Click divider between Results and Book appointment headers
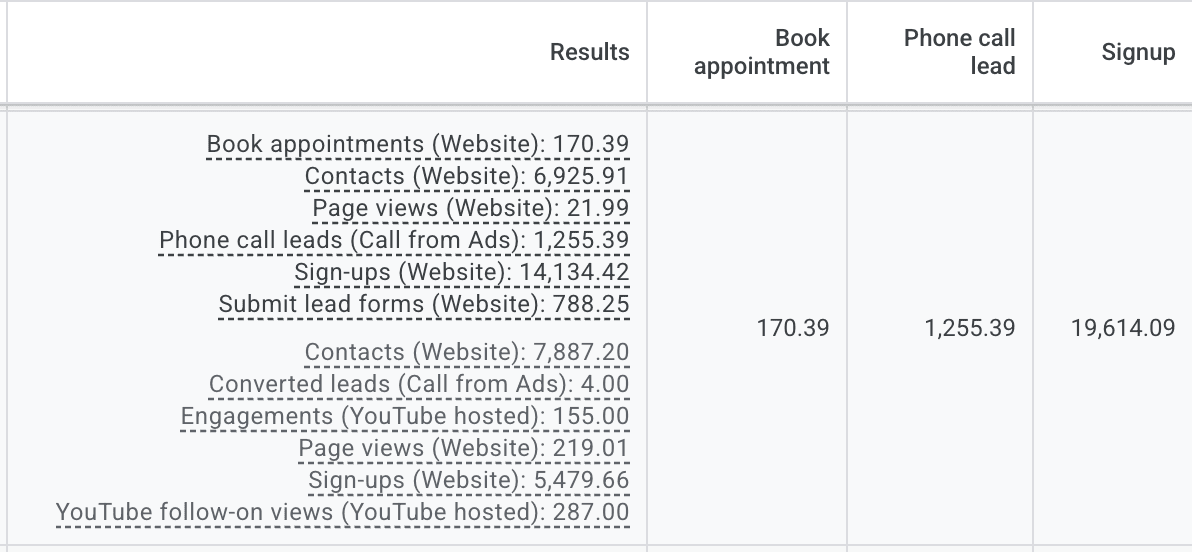The height and width of the screenshot is (552, 1192). pyautogui.click(x=647, y=52)
